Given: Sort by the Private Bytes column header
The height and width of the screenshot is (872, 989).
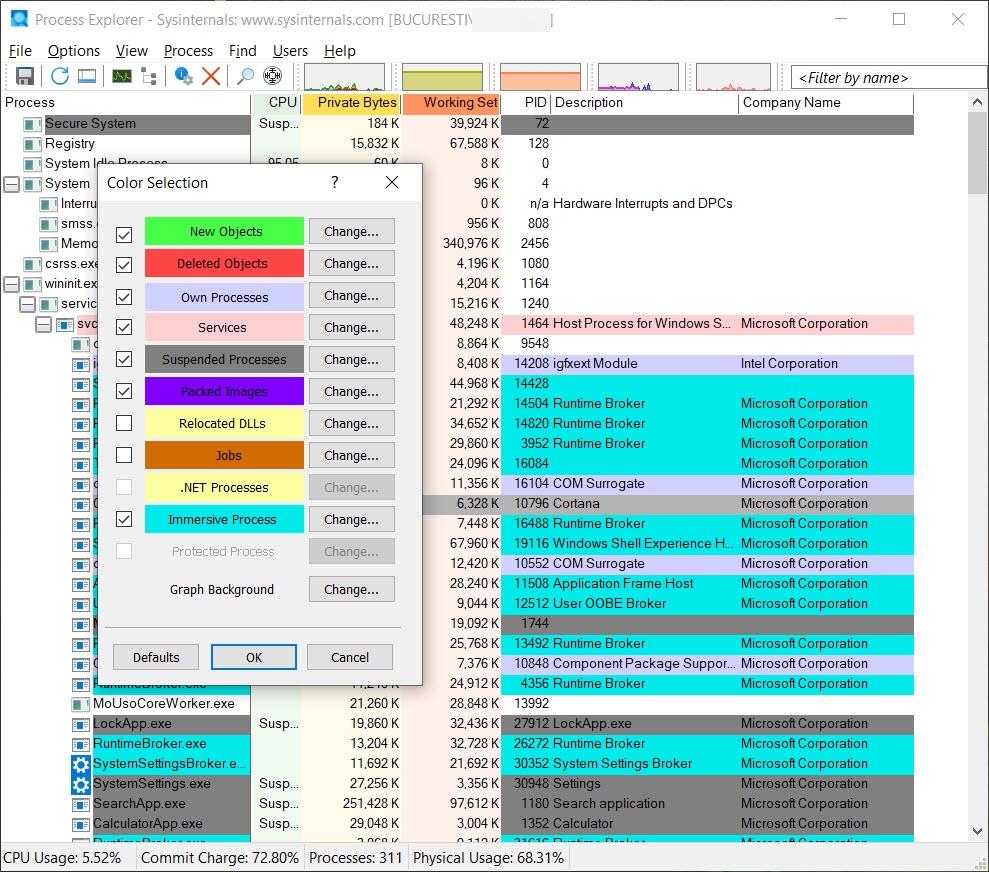Looking at the screenshot, I should coord(352,103).
